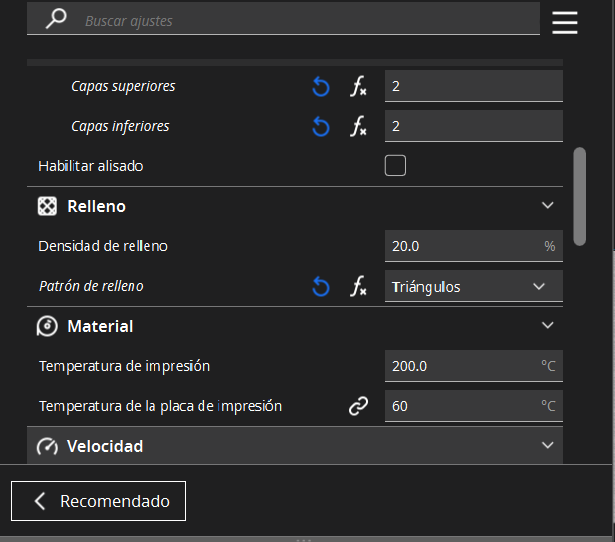This screenshot has width=615, height=542.
Task: Click the formula icon for Capas inferiores
Action: (x=358, y=127)
